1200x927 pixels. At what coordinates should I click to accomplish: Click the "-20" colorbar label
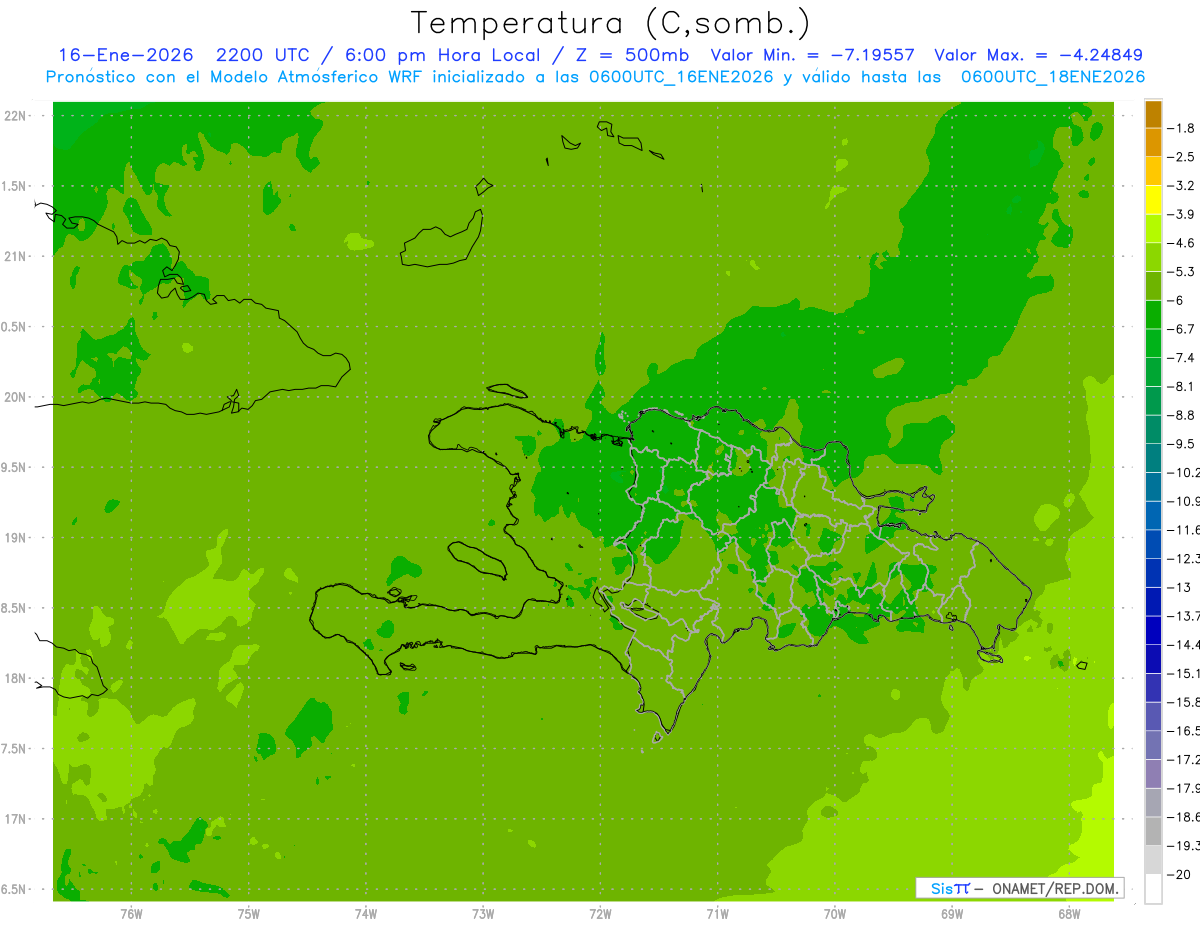(x=1179, y=874)
